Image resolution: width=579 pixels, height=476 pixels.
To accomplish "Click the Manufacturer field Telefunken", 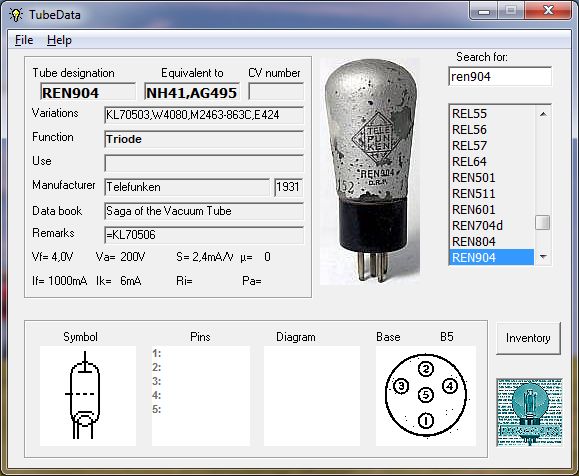I will point(187,187).
